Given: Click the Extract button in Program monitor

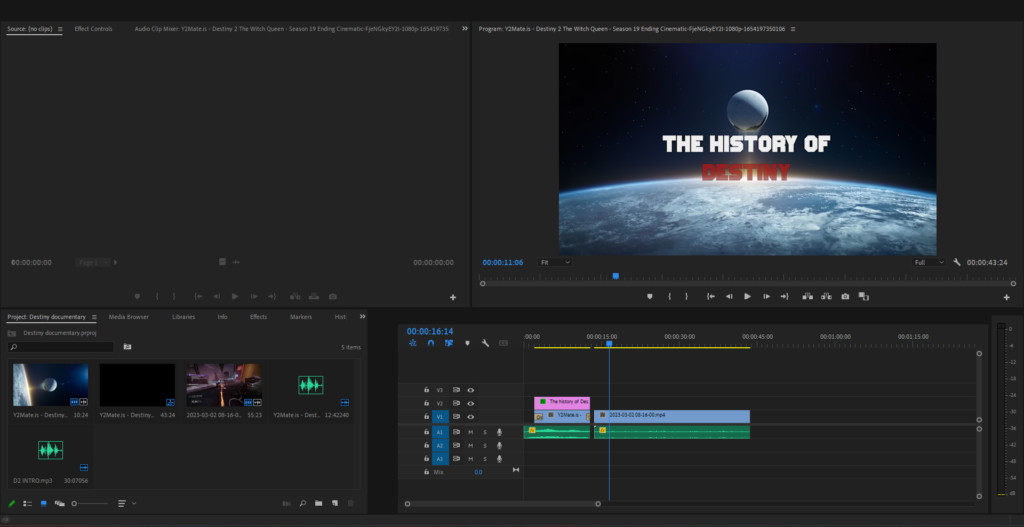Looking at the screenshot, I should (x=826, y=296).
